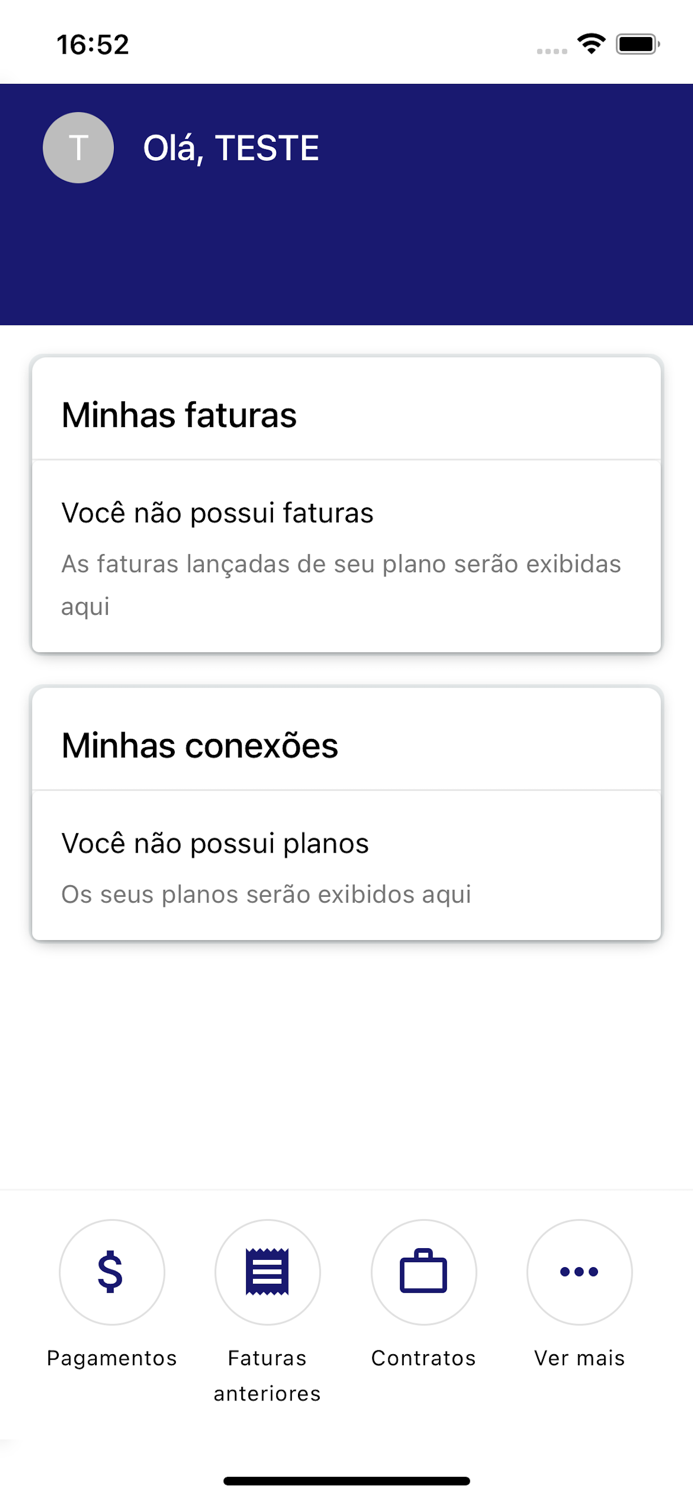Tap the Wi-Fi status bar icon
The image size is (693, 1500).
click(x=591, y=44)
